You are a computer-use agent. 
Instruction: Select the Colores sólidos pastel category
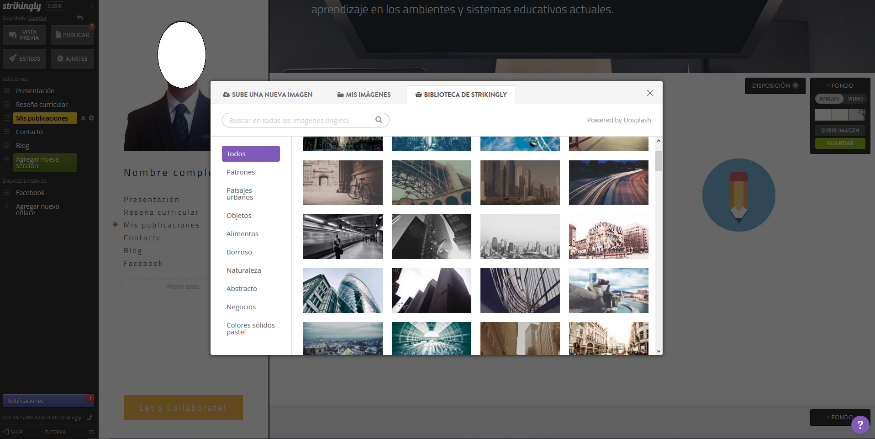point(250,328)
